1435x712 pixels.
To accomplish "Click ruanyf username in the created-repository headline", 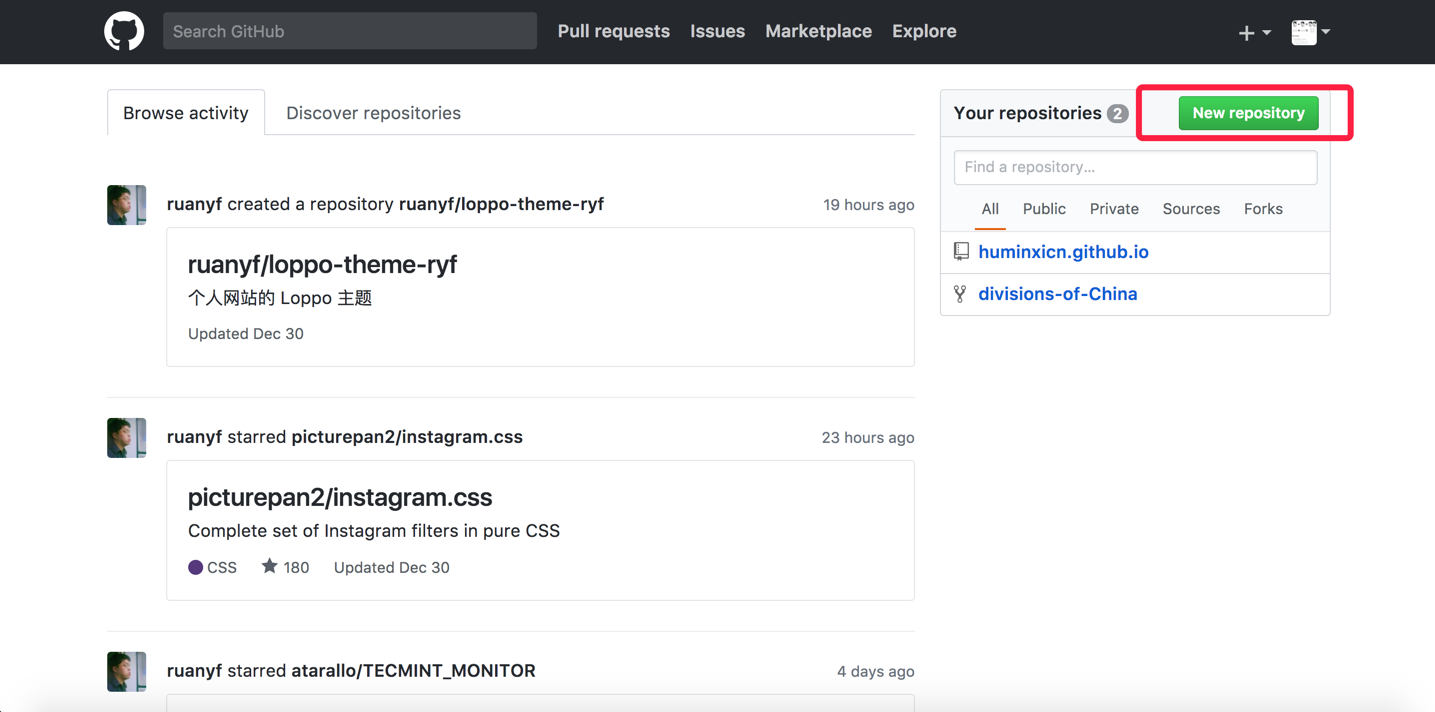I will (195, 204).
